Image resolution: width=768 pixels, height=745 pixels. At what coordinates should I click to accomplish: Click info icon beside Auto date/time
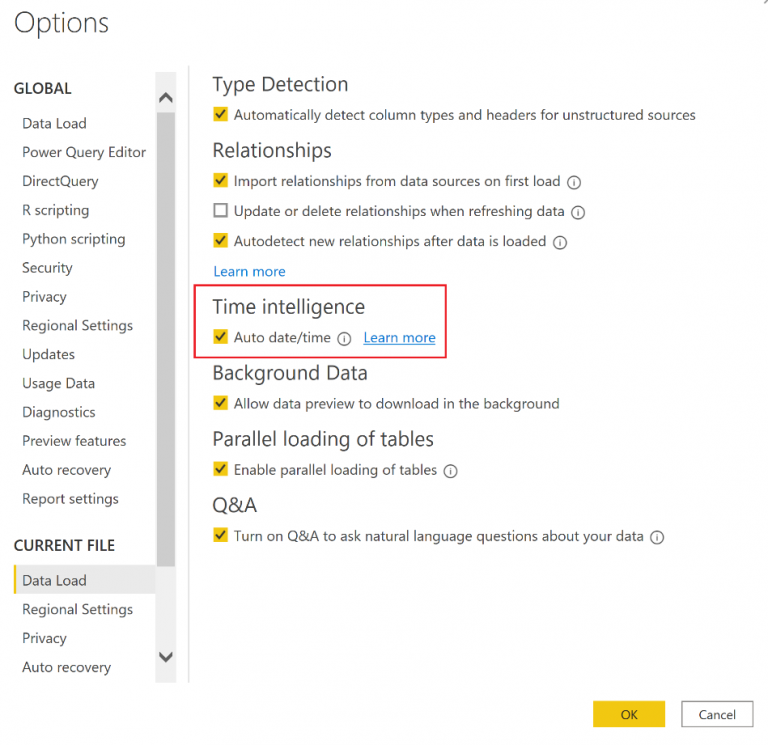point(344,338)
